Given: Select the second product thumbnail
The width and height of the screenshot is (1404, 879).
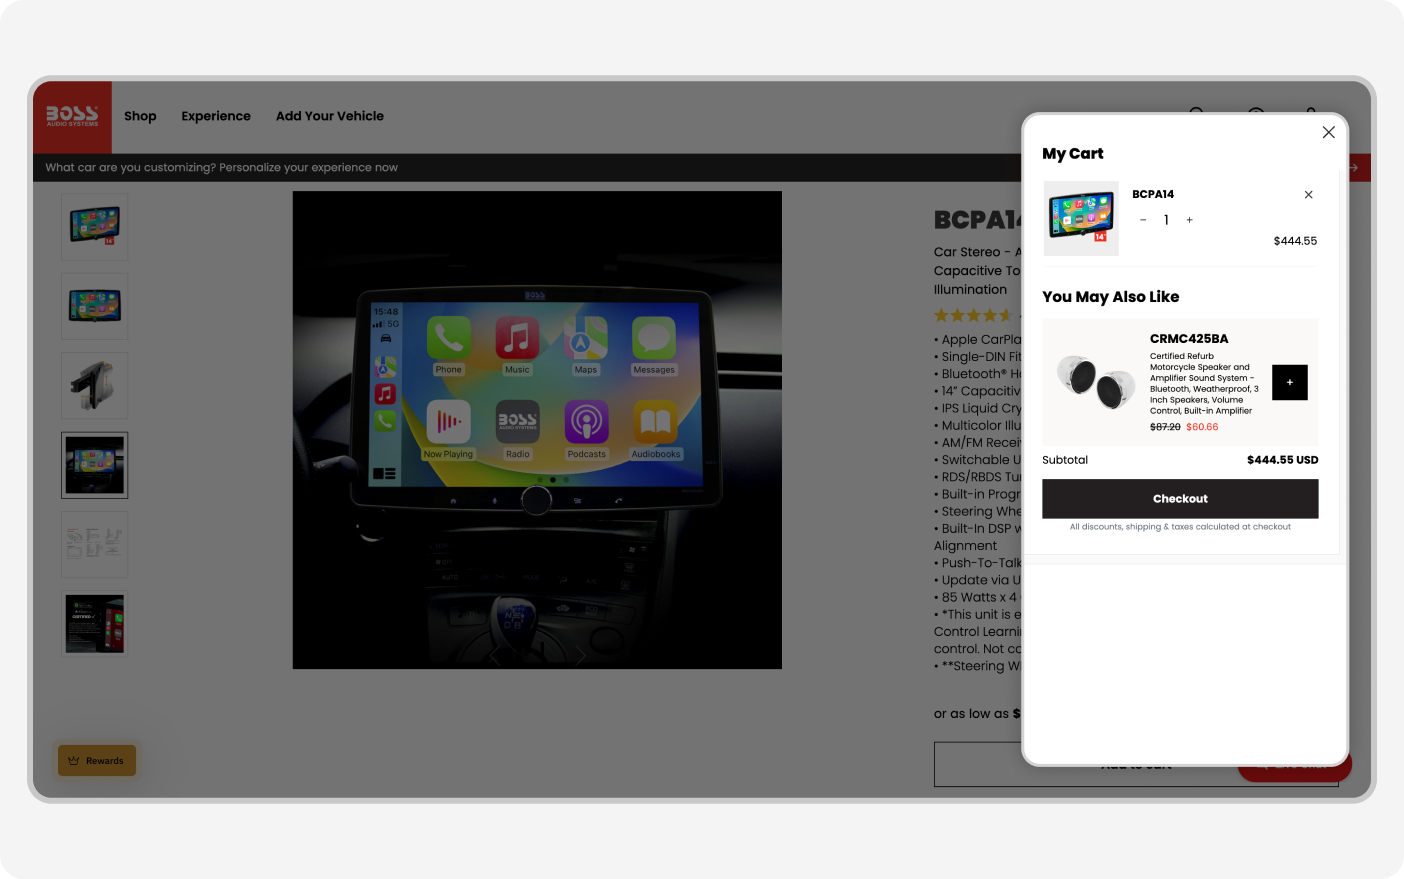Looking at the screenshot, I should [95, 306].
